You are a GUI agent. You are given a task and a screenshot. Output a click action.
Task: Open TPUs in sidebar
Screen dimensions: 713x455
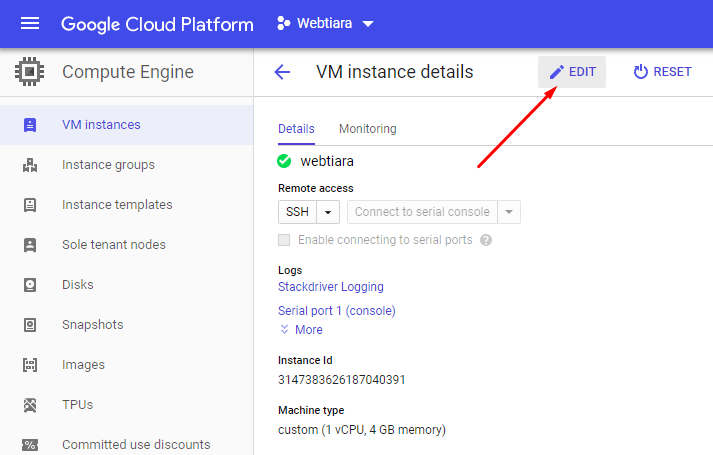click(126, 405)
